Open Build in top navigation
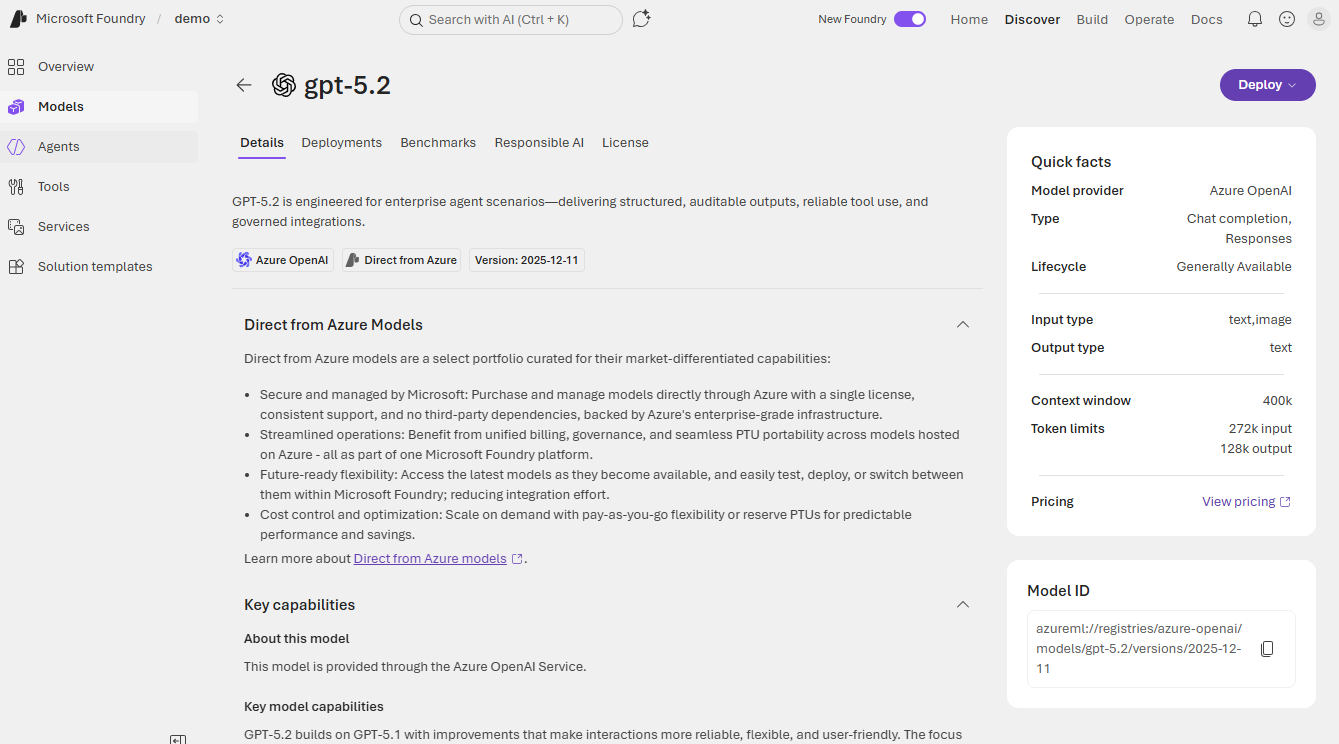The width and height of the screenshot is (1339, 744). (x=1092, y=19)
